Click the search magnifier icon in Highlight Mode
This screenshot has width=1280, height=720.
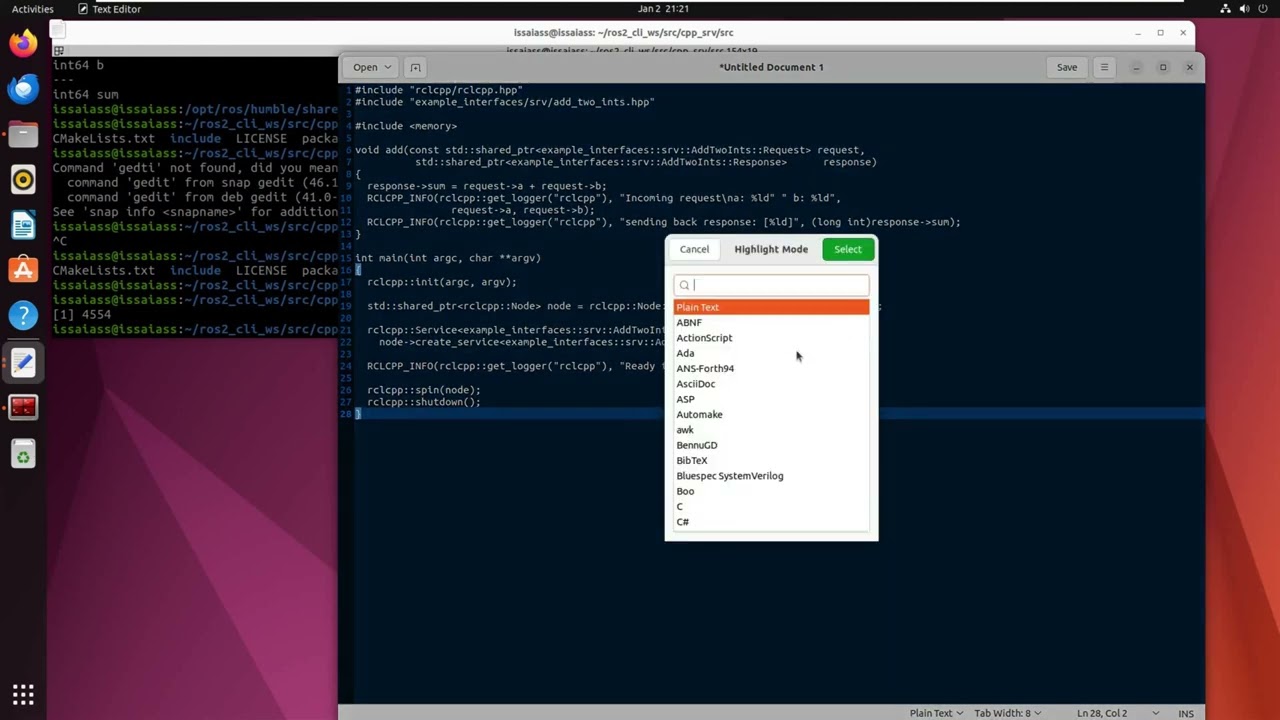[x=685, y=285]
